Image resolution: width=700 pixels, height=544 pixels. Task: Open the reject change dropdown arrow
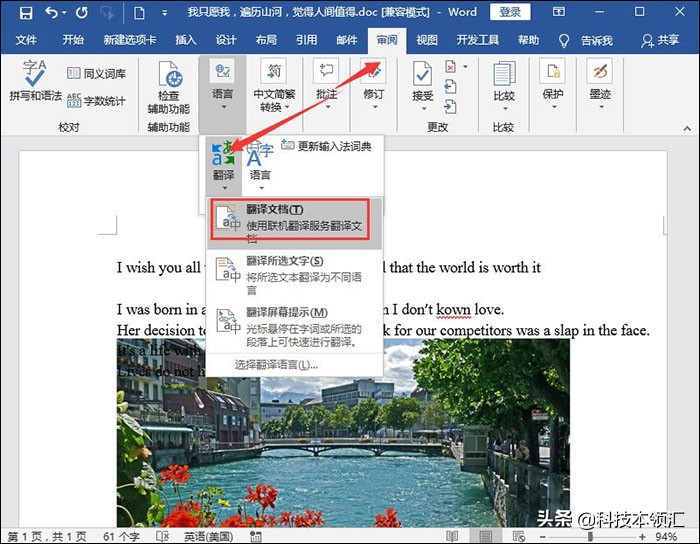tap(465, 67)
